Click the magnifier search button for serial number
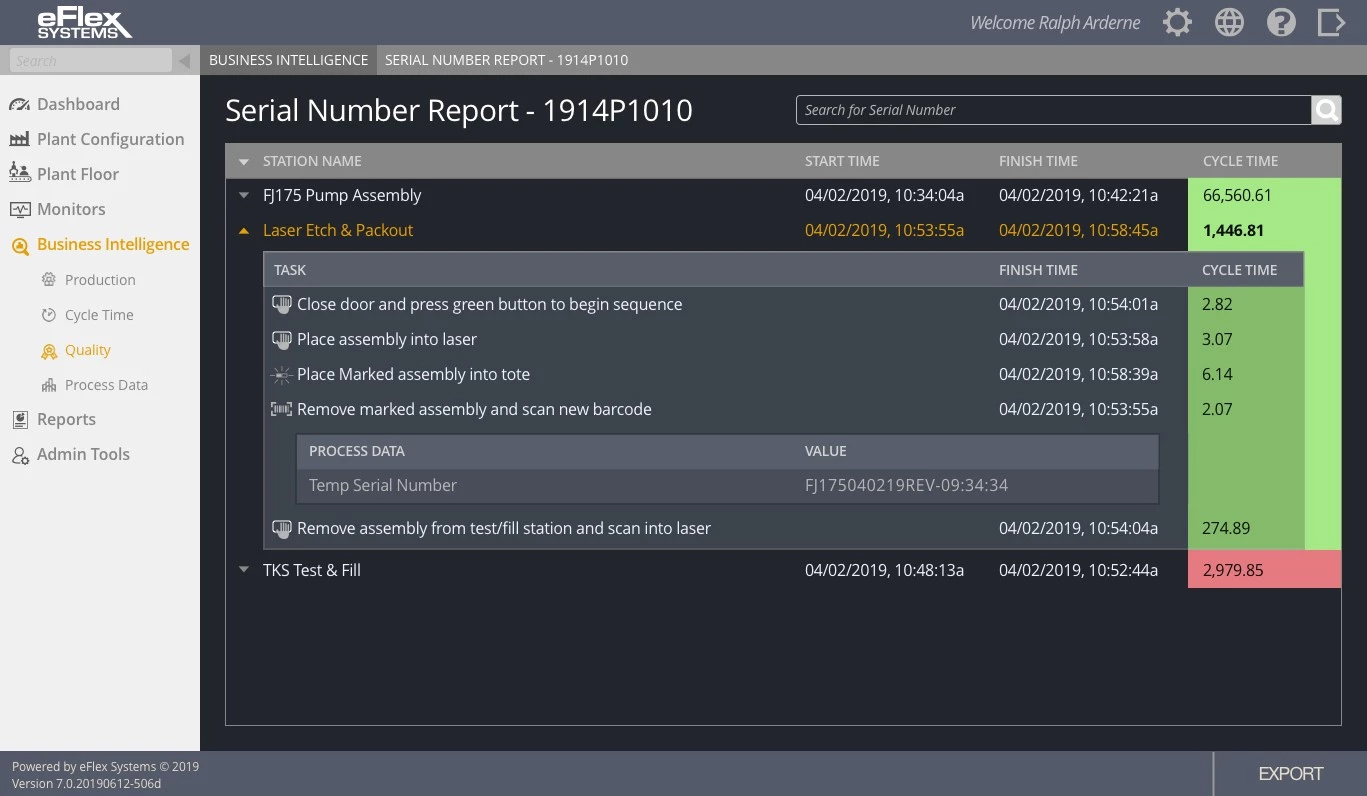Image resolution: width=1367 pixels, height=796 pixels. click(x=1326, y=110)
